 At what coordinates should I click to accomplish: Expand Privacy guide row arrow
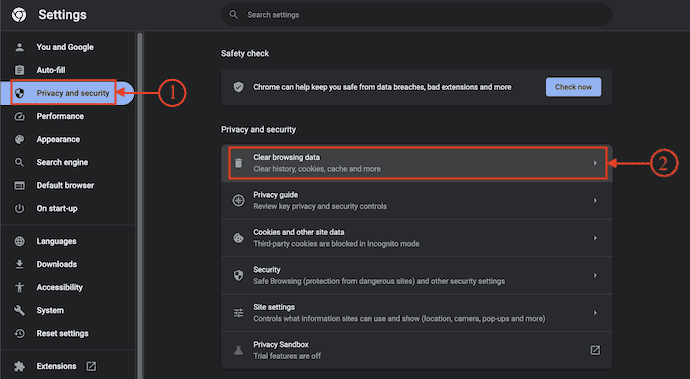point(595,200)
